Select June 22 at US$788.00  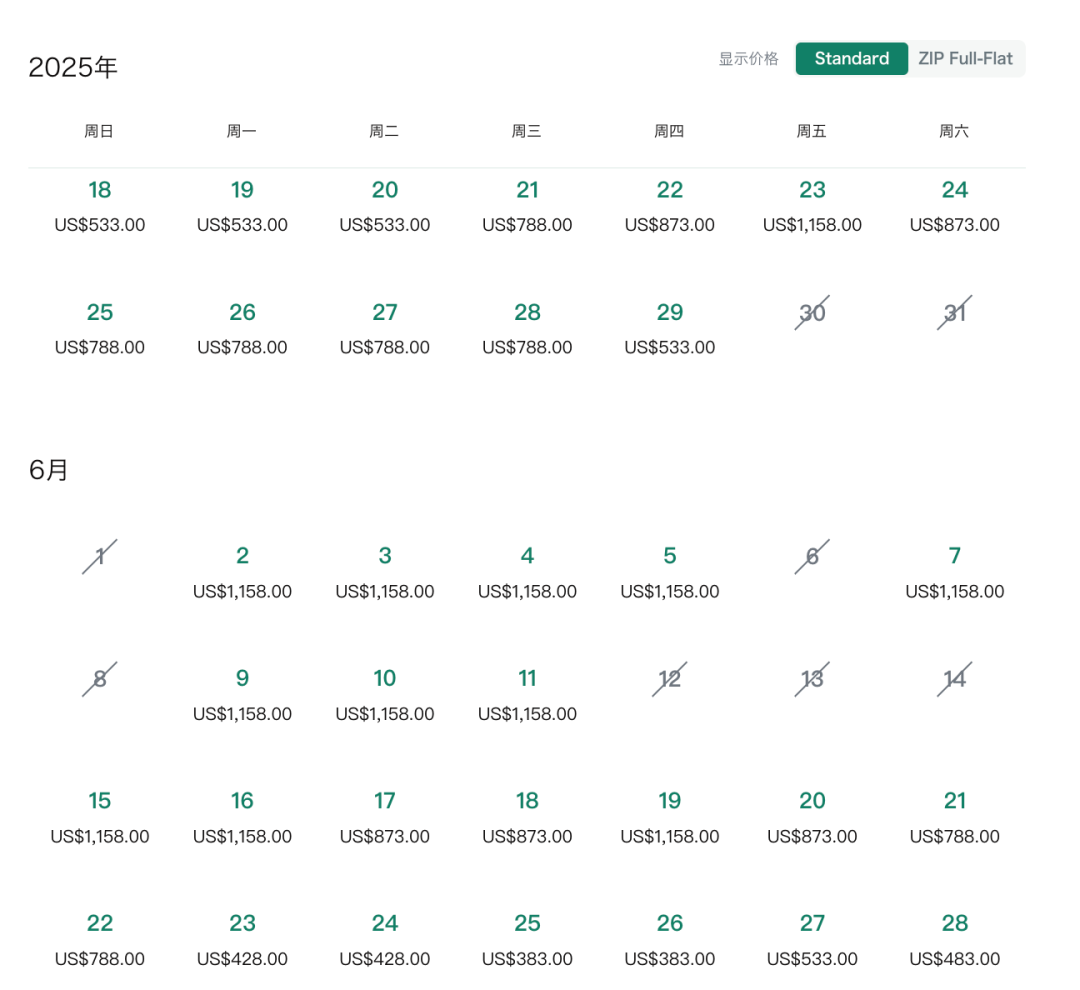pyautogui.click(x=100, y=940)
